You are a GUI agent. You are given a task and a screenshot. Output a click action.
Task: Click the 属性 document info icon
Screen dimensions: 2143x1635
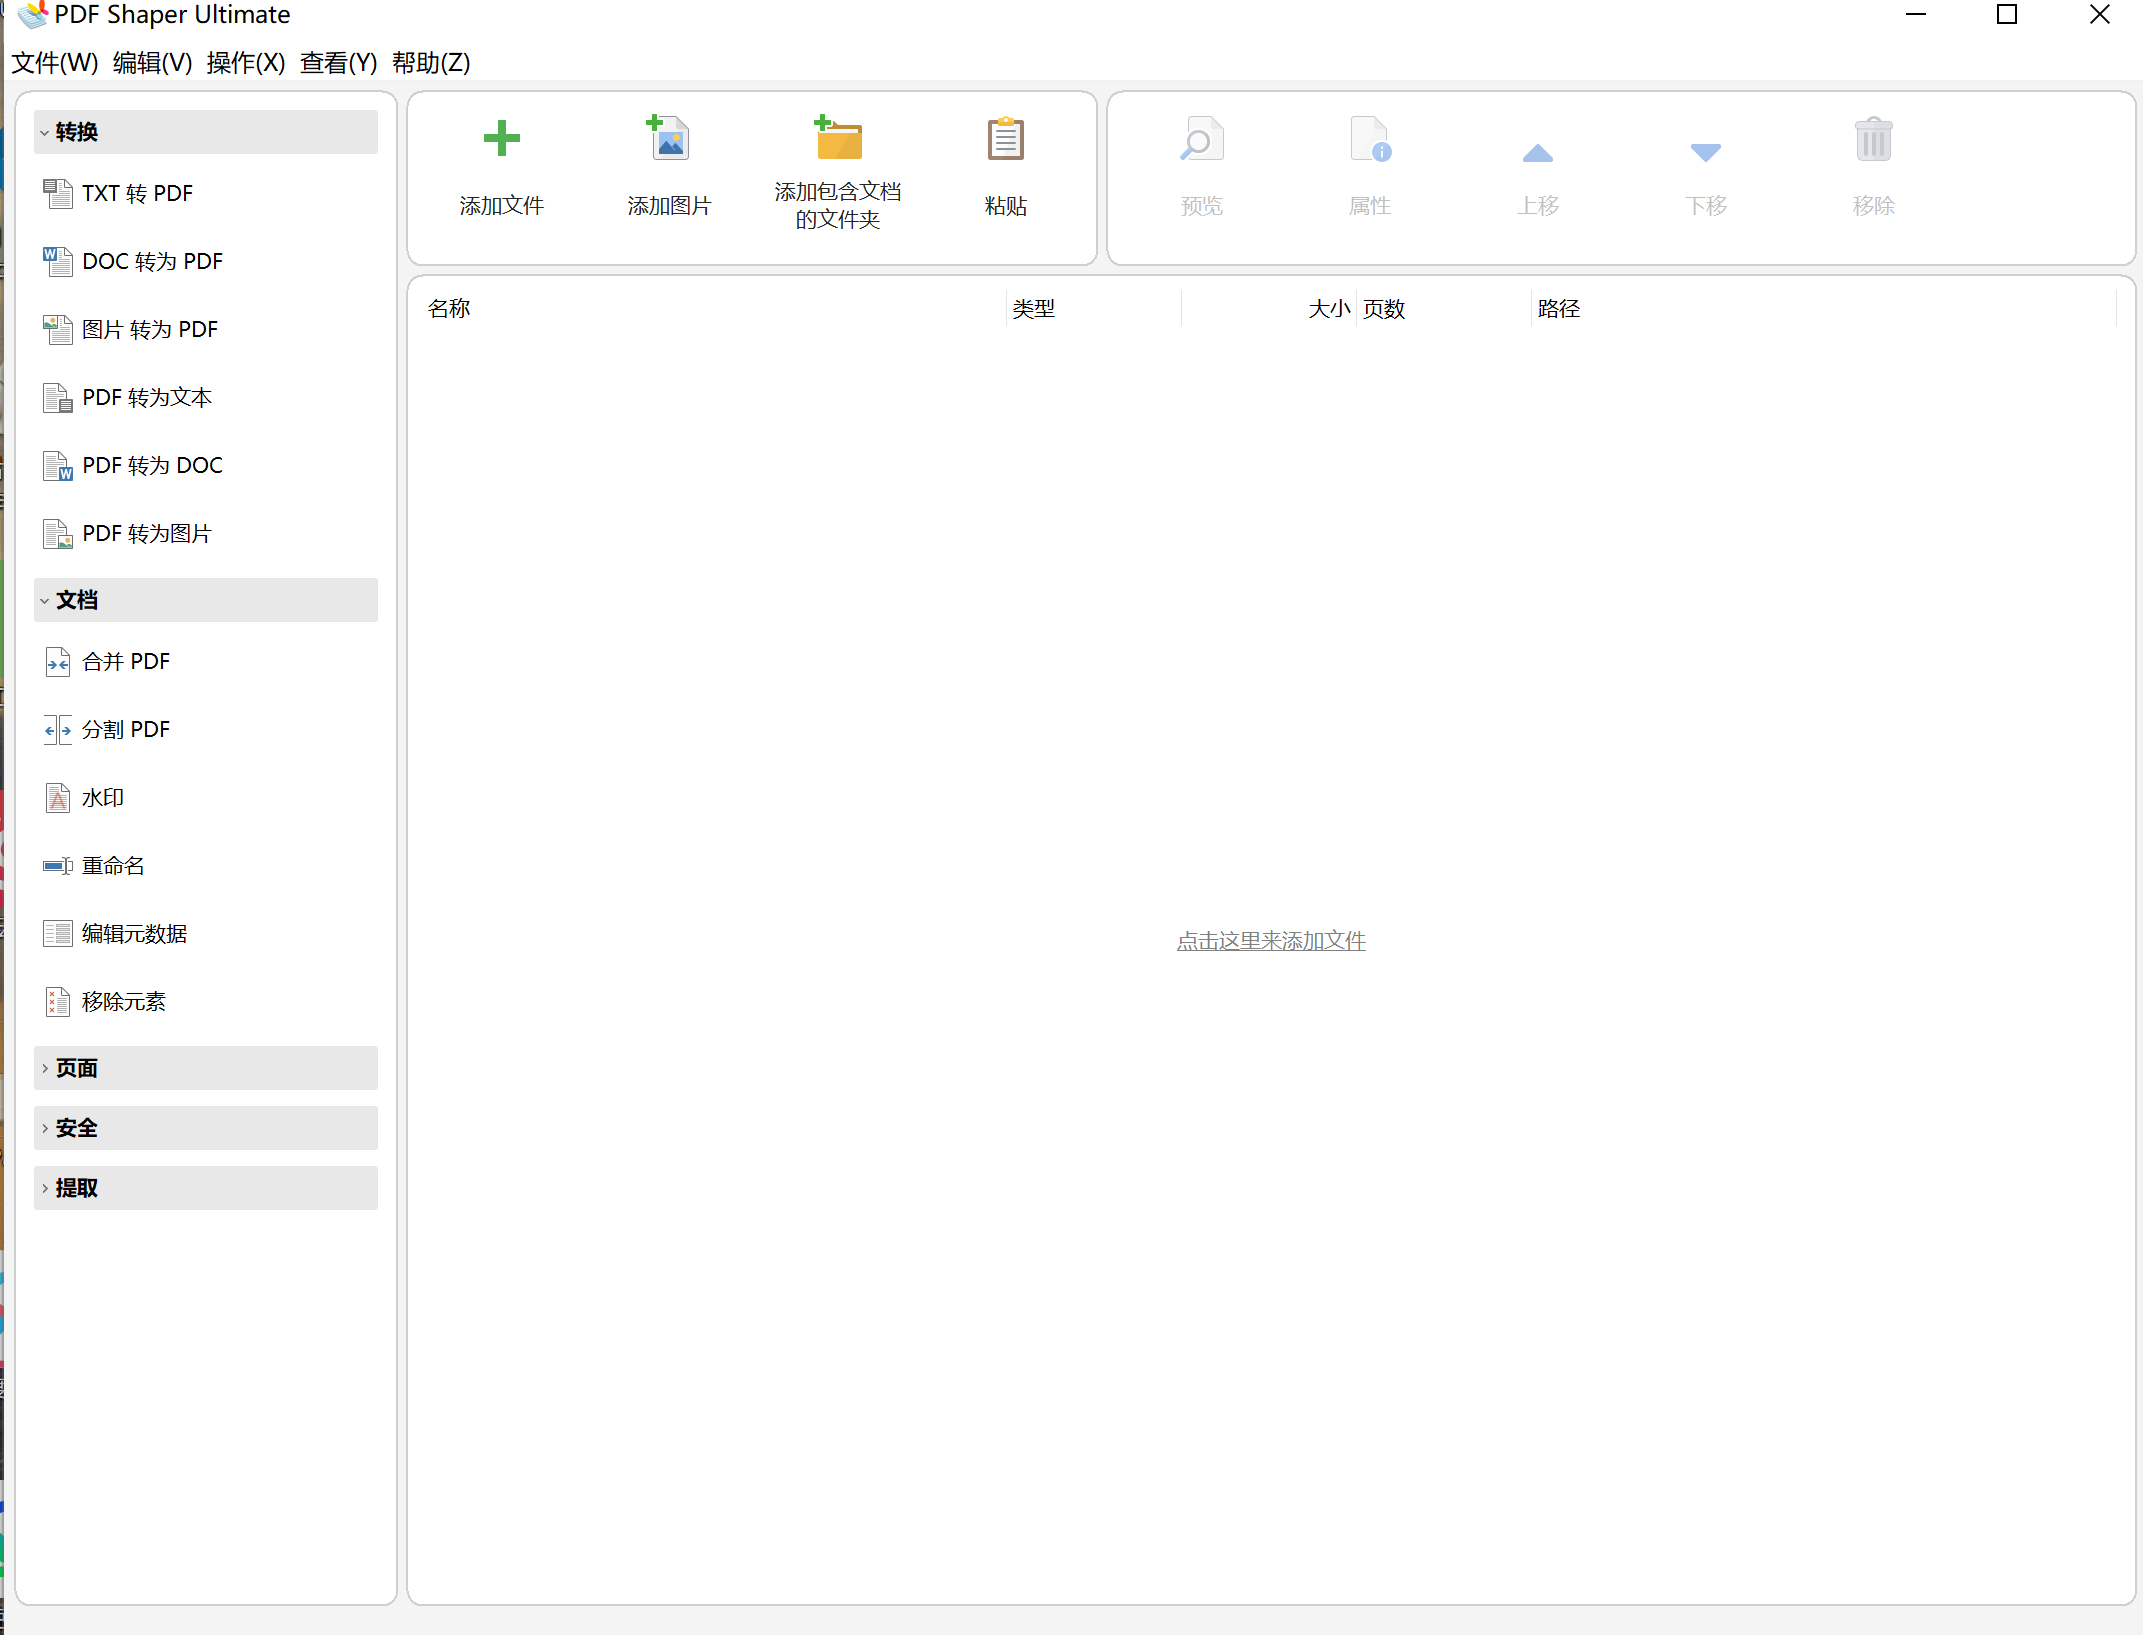[x=1370, y=139]
